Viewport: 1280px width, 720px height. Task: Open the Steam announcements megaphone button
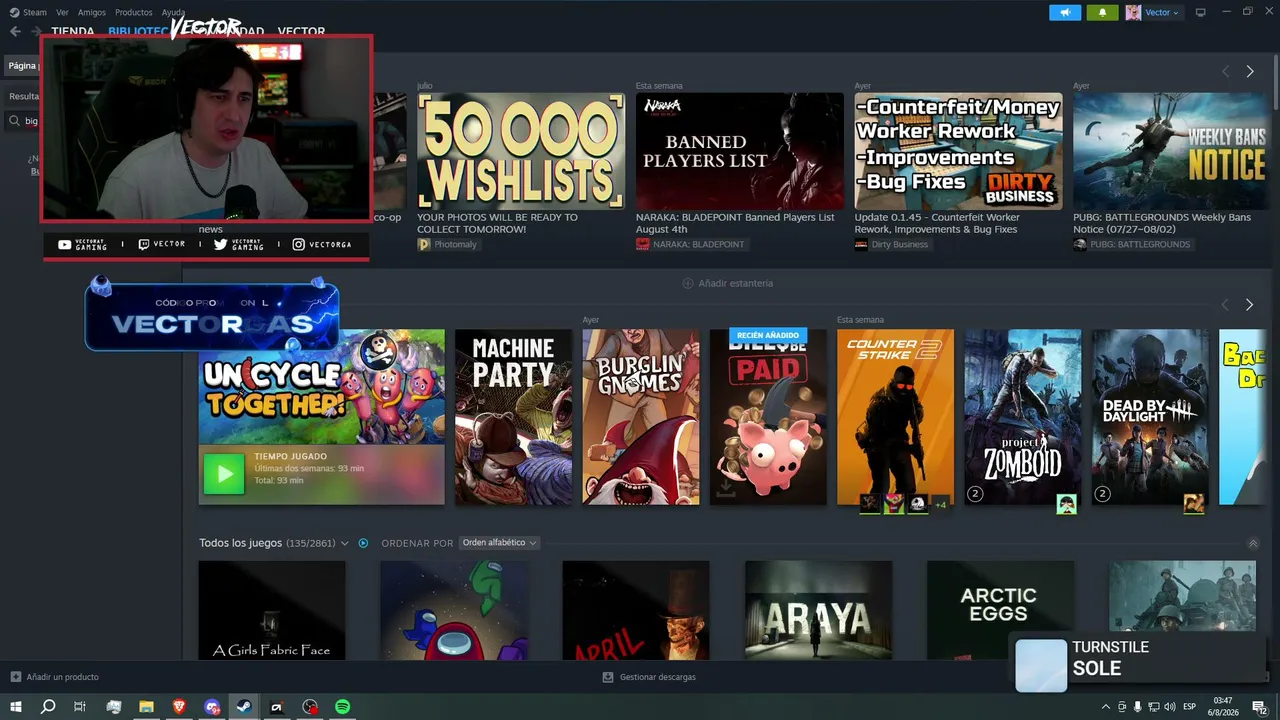[x=1065, y=12]
